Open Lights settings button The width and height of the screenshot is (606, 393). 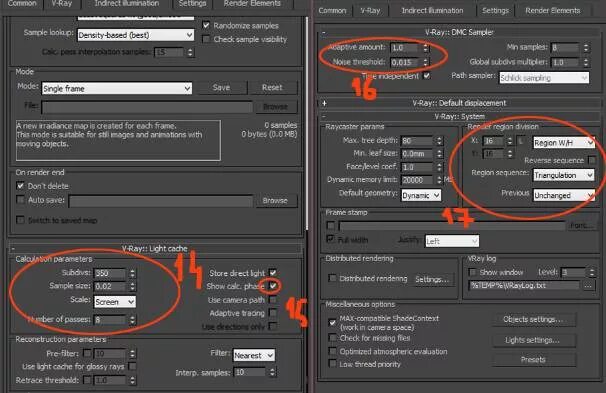tap(533, 340)
